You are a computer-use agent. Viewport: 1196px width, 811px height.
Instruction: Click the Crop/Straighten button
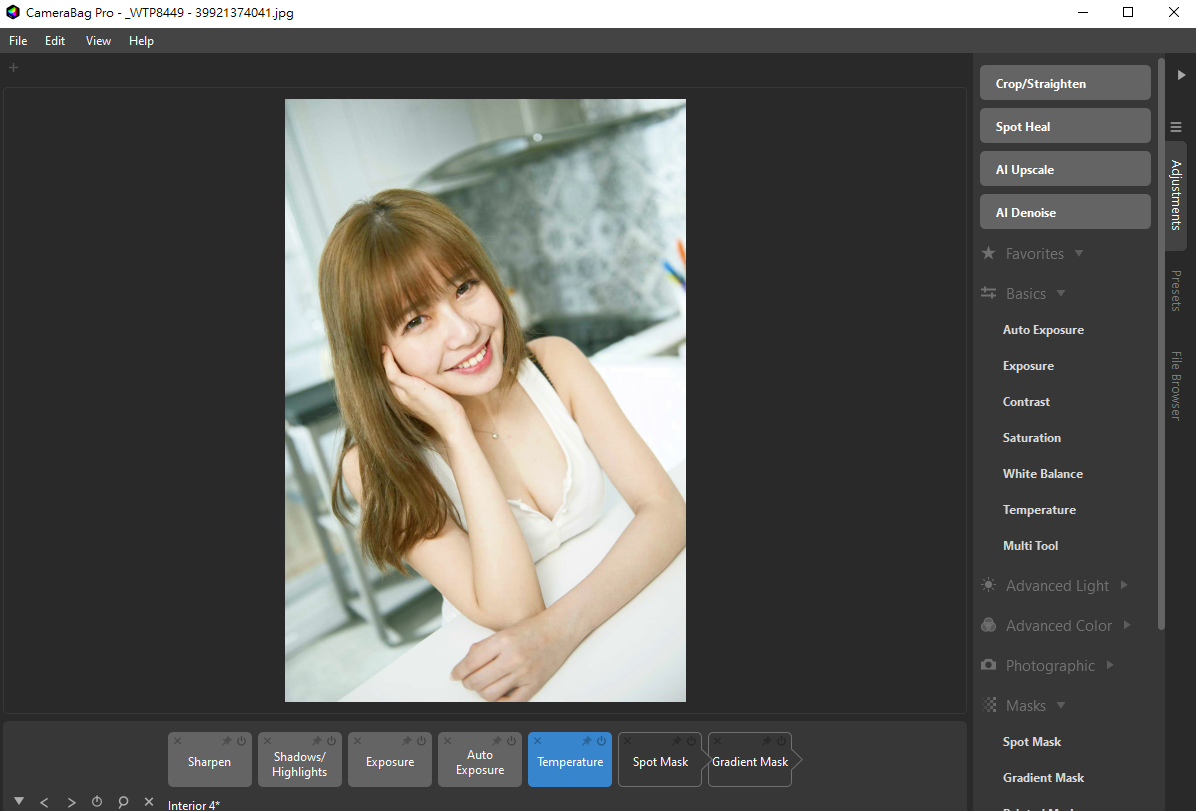[1064, 84]
